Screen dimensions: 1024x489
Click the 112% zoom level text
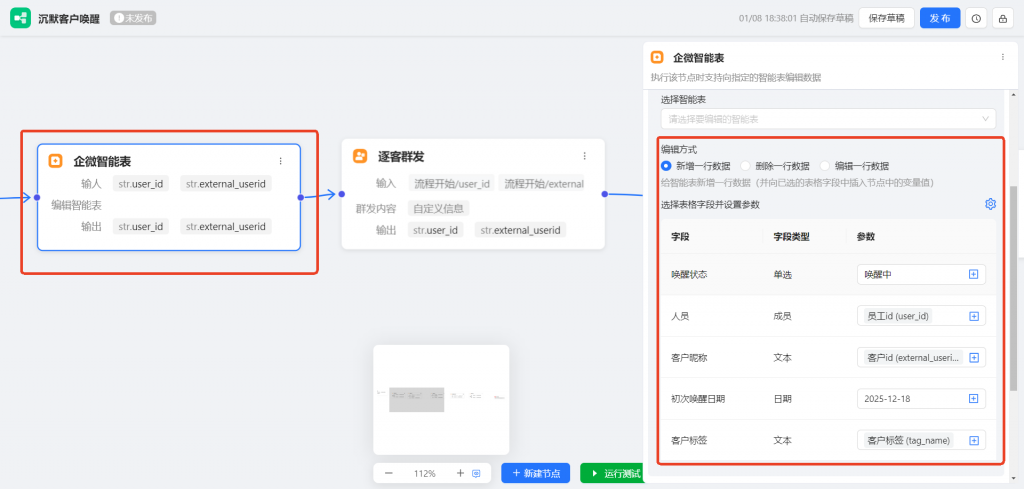pyautogui.click(x=424, y=473)
